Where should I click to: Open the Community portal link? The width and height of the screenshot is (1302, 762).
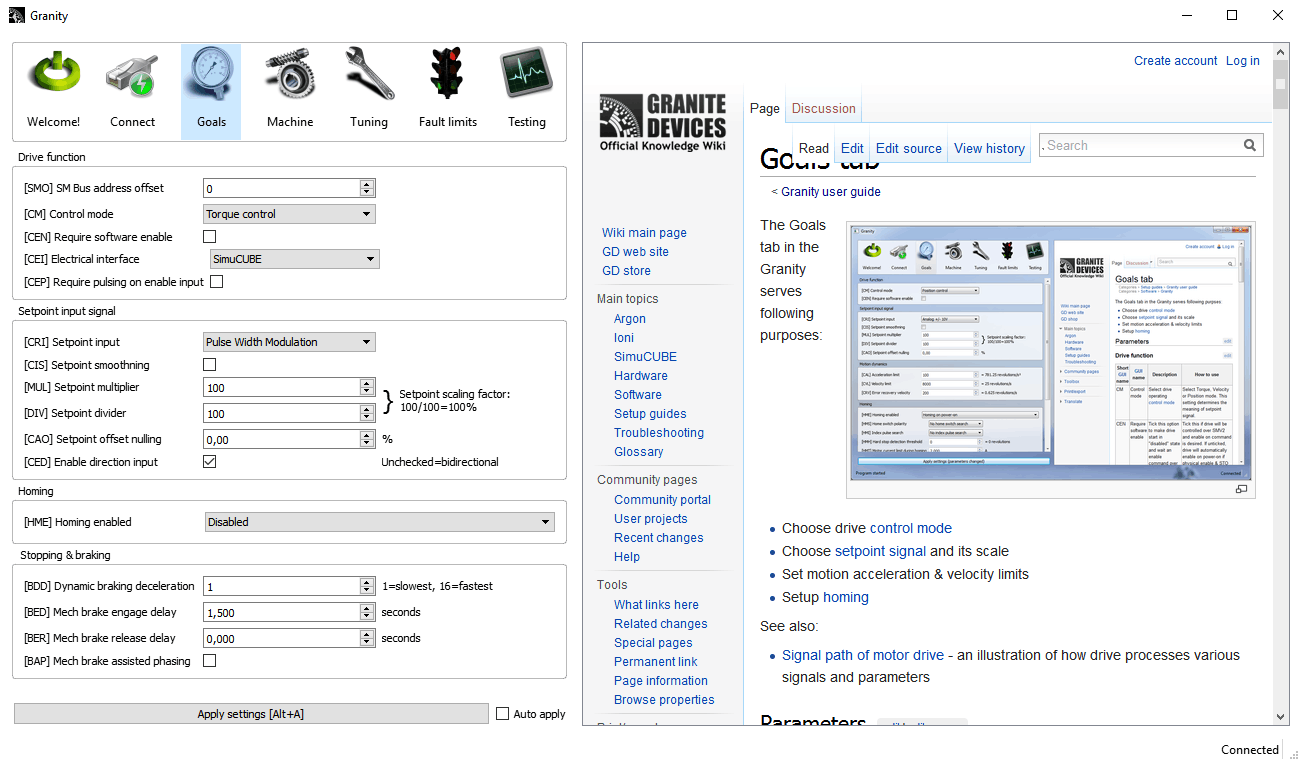click(x=663, y=500)
